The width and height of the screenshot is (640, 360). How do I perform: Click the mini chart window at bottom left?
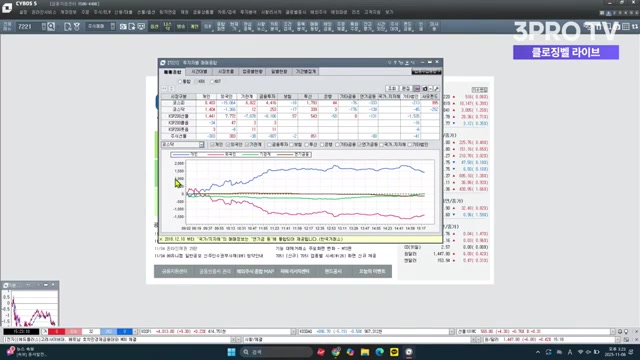[x=30, y=304]
